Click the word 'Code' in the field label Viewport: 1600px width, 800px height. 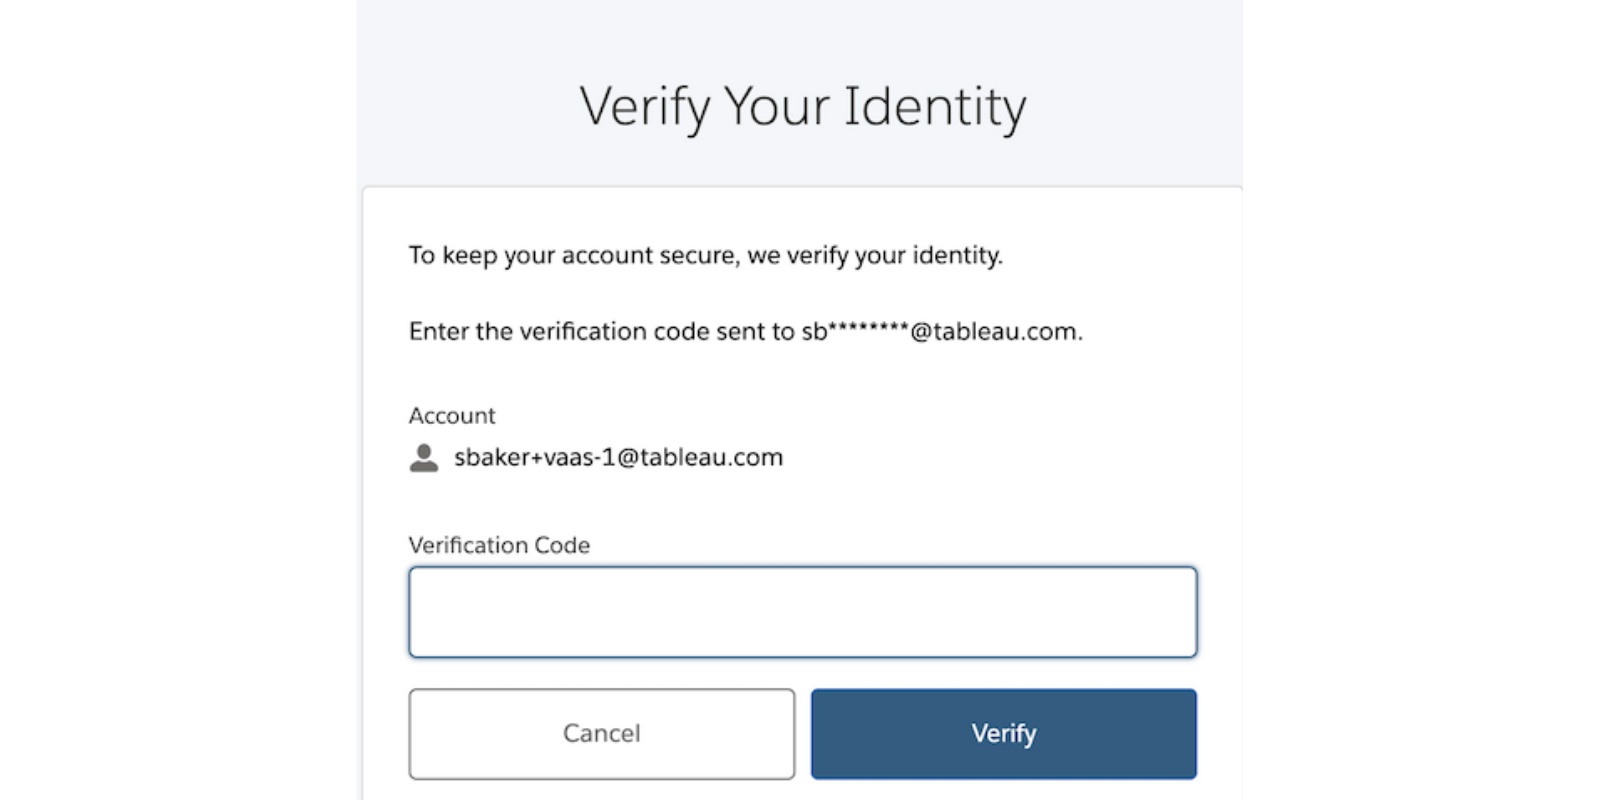click(x=562, y=545)
